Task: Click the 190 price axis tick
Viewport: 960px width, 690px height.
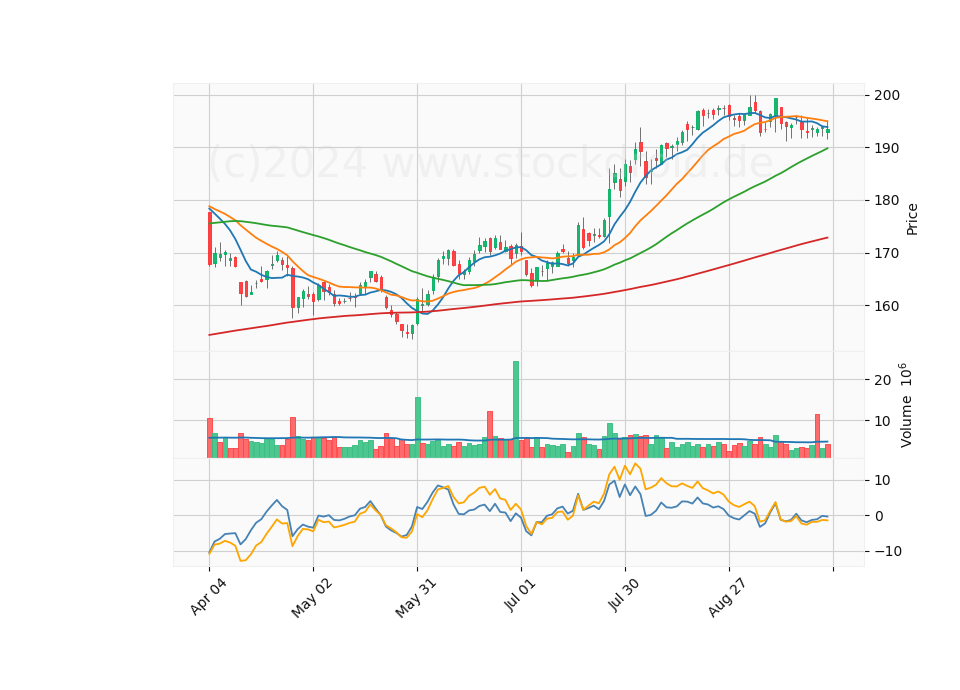Action: 887,148
